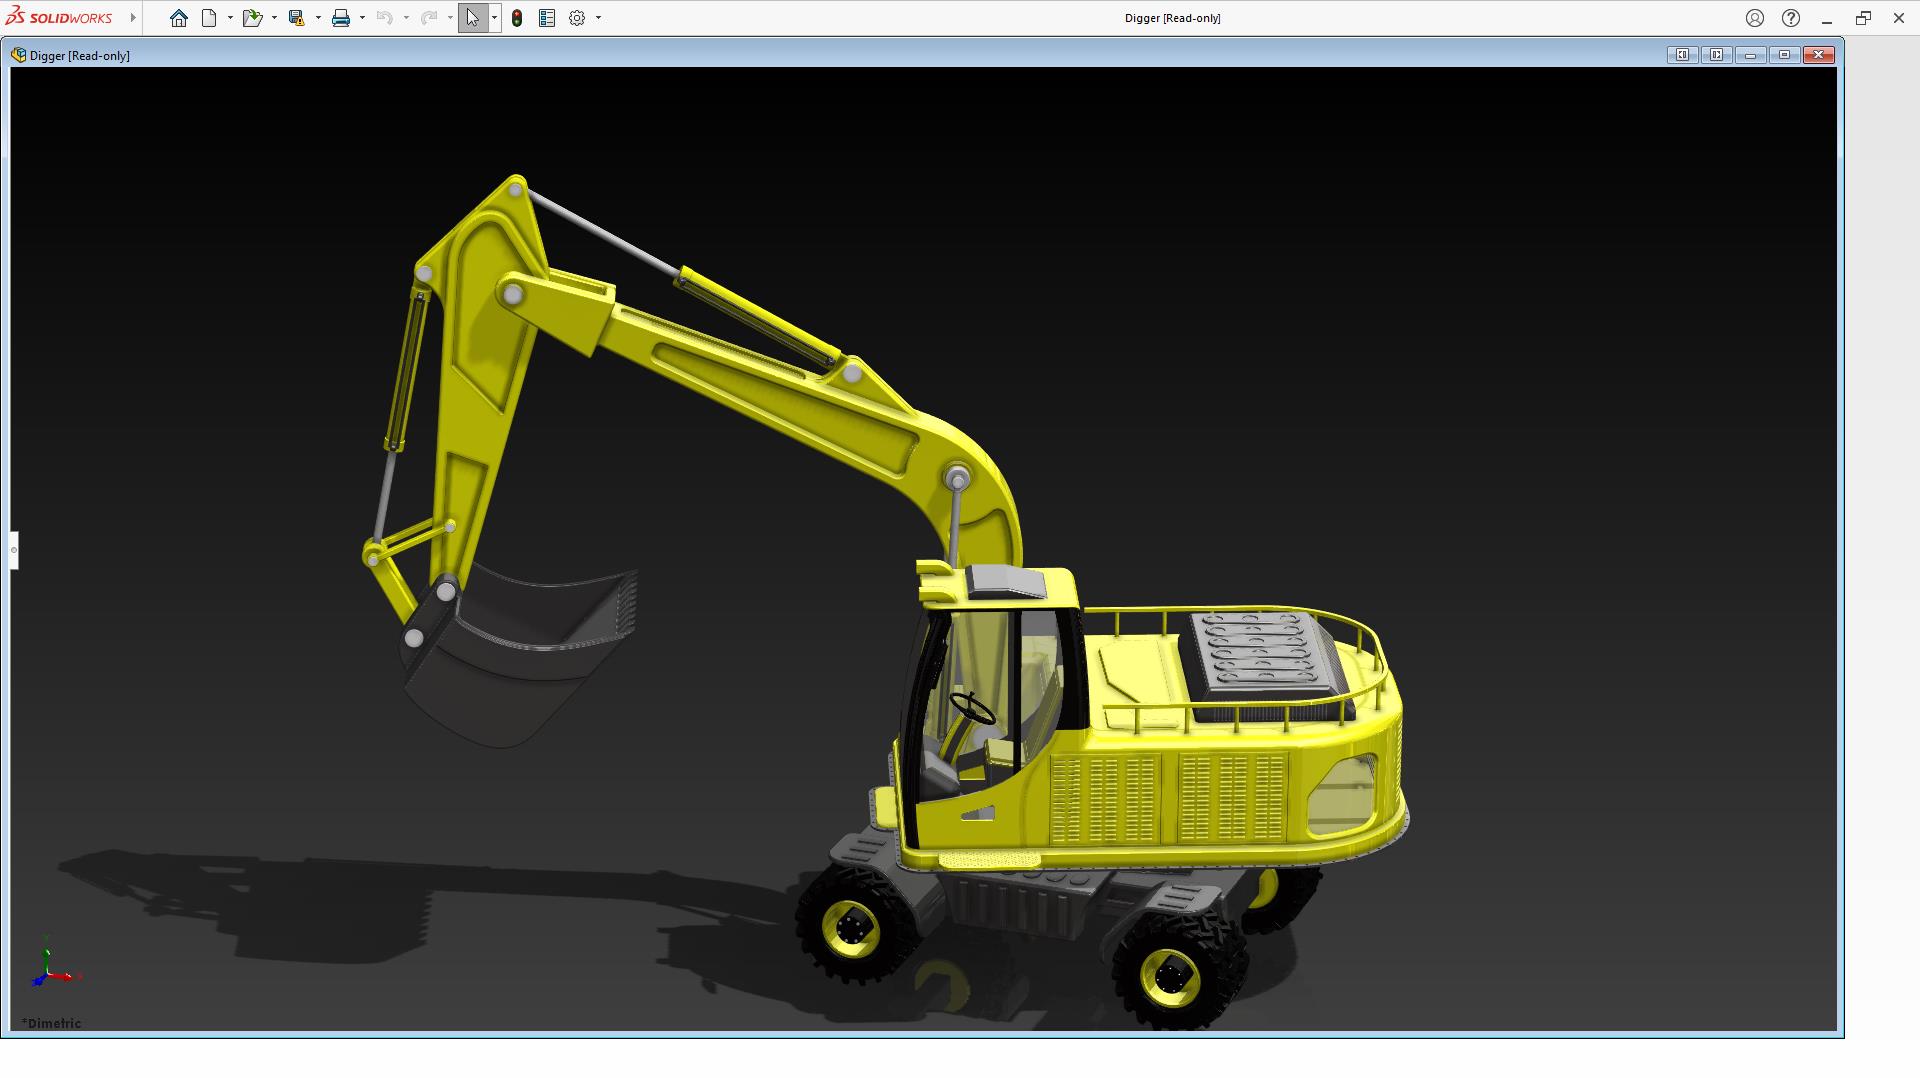Viewport: 1920px width, 1078px height.
Task: Open the Select tool dropdown arrow
Action: [x=494, y=18]
